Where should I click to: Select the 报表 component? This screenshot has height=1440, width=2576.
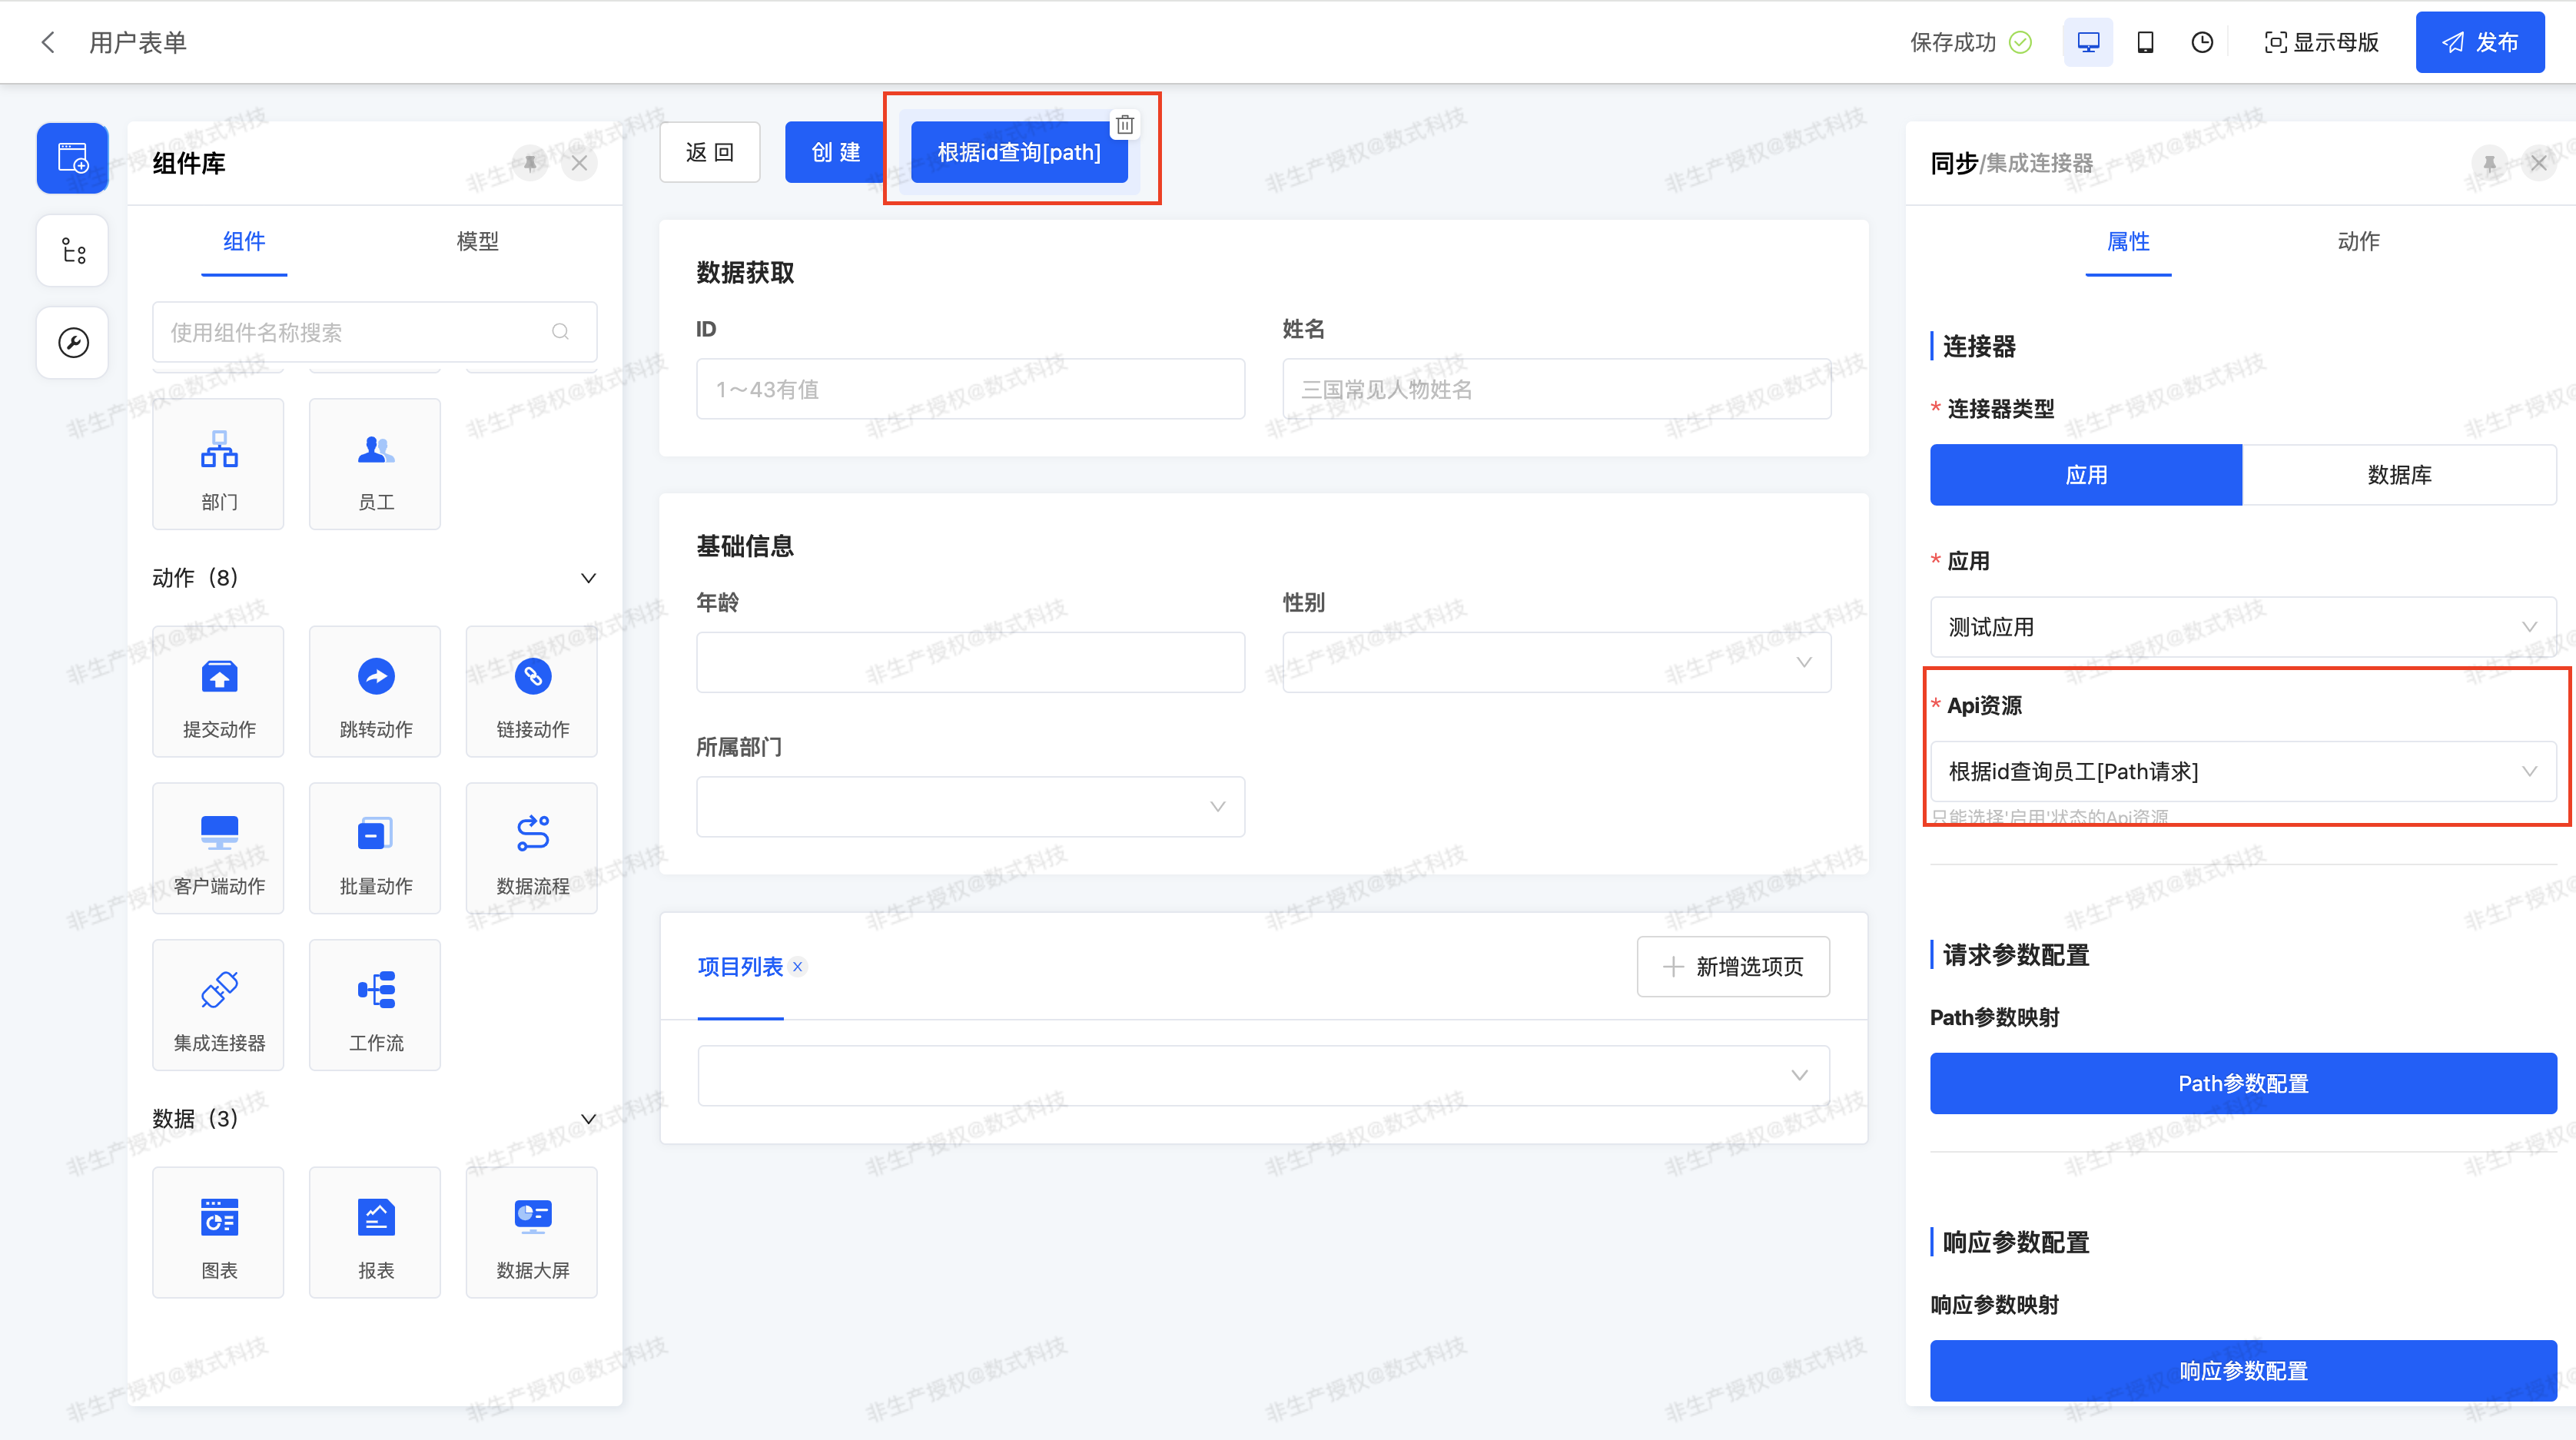(375, 1233)
